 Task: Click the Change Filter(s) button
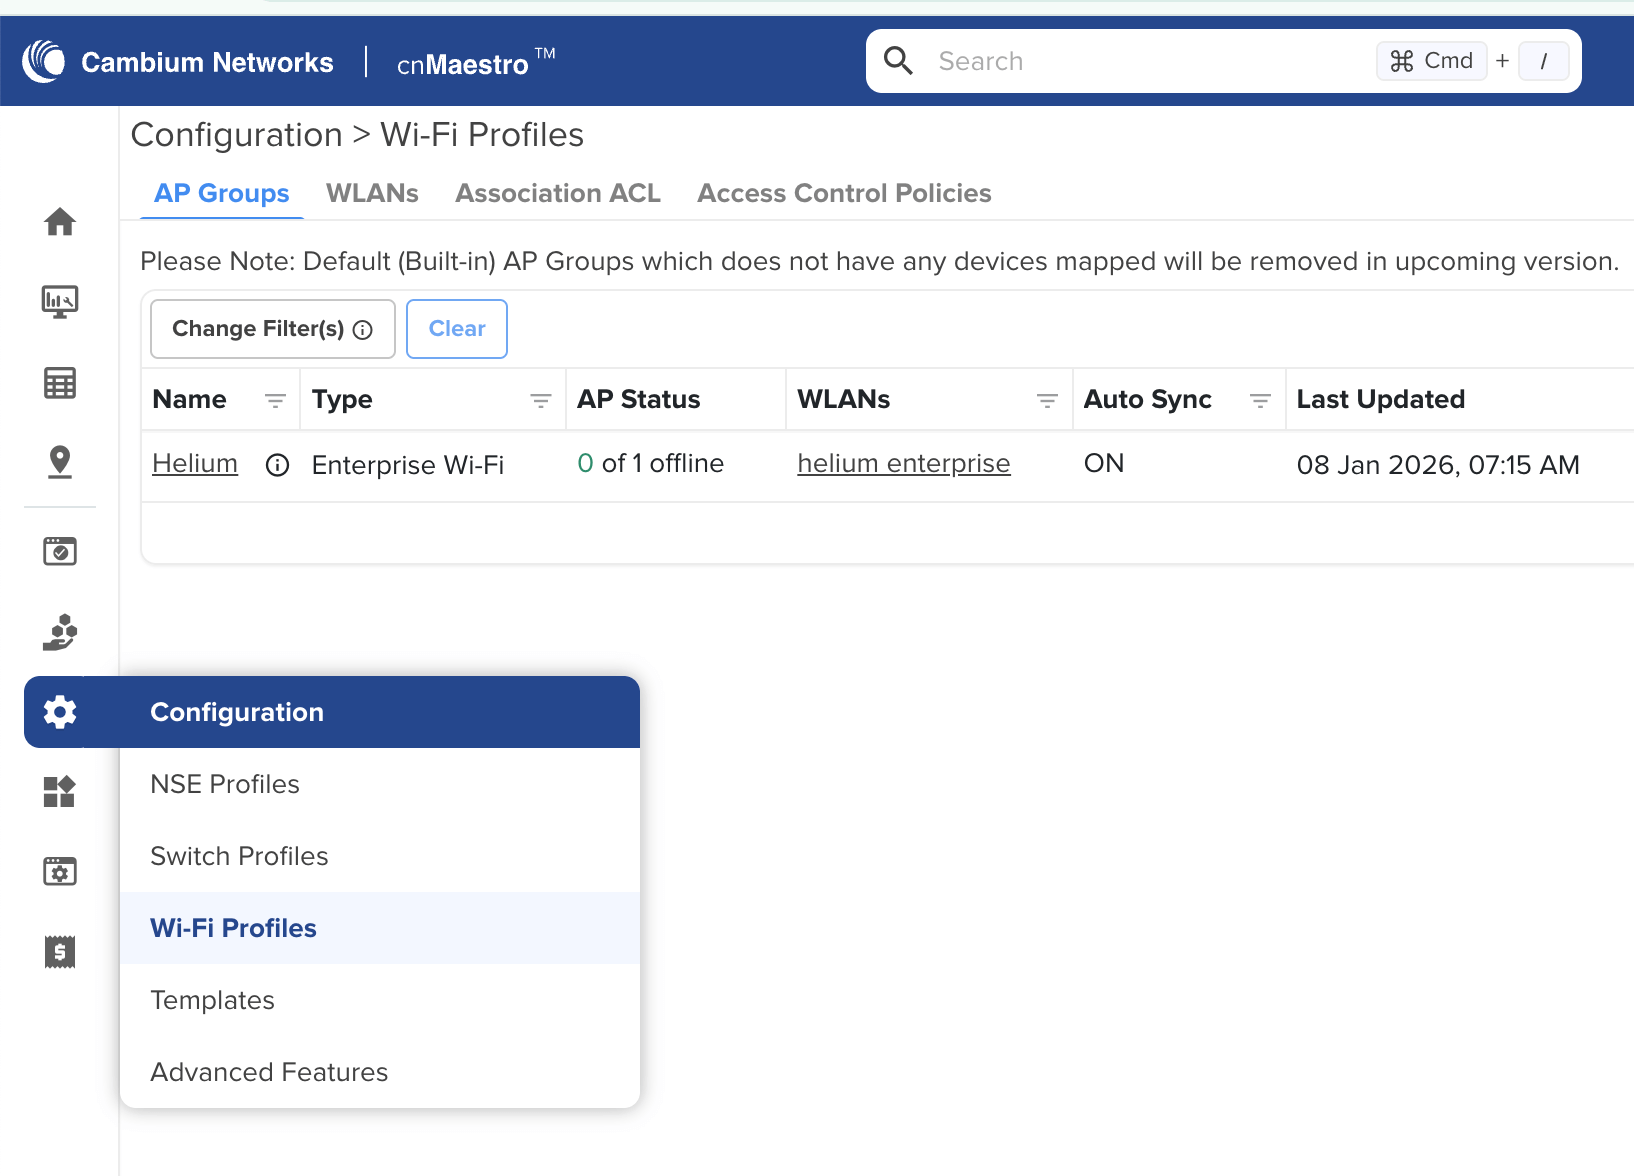[x=272, y=329]
